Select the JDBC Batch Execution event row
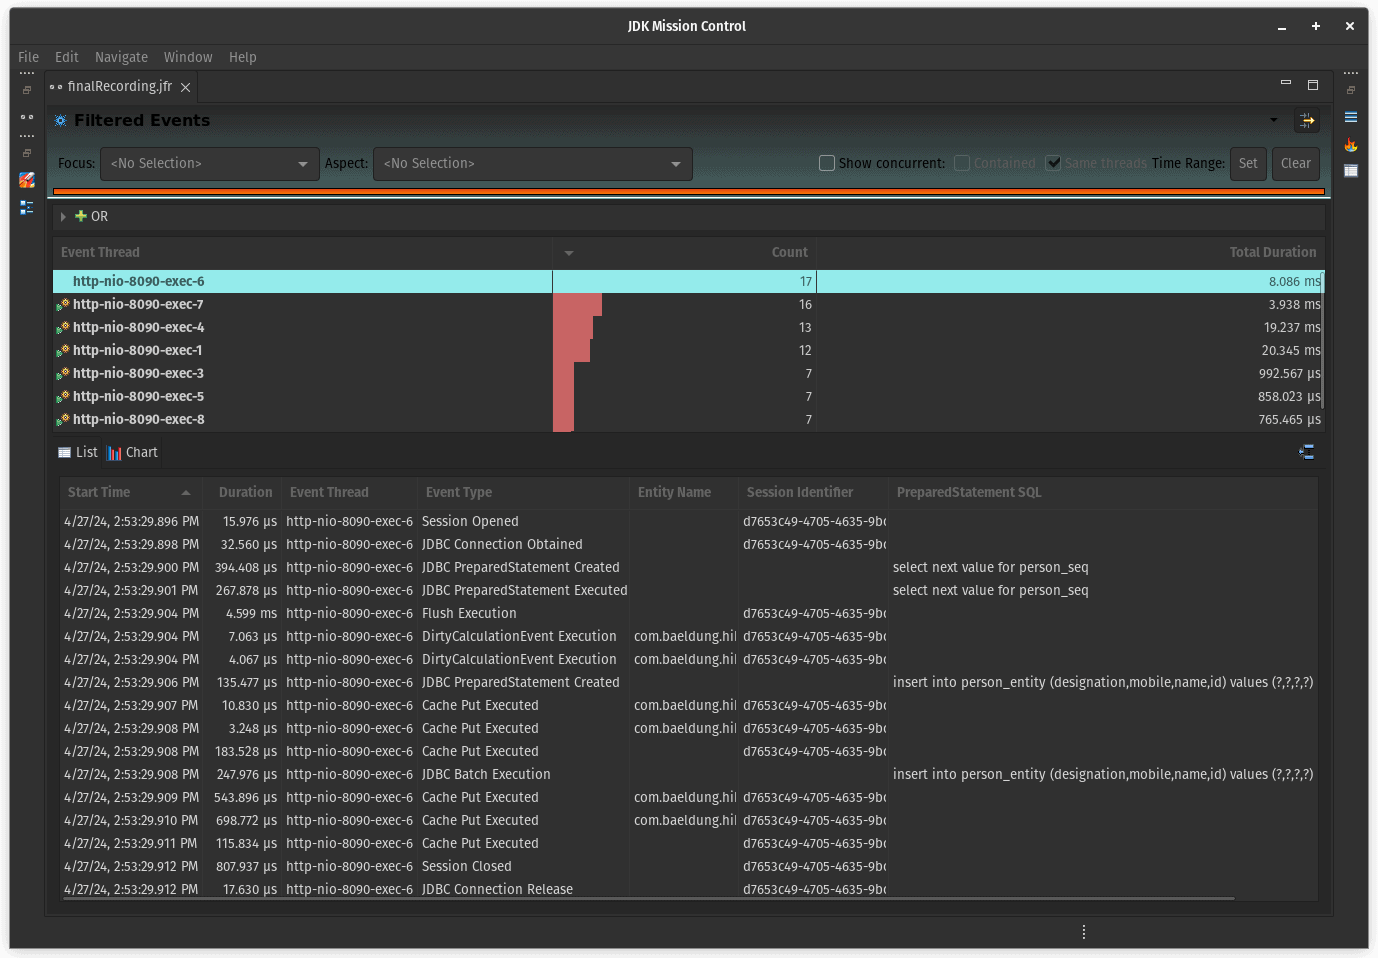1378x958 pixels. [x=688, y=774]
